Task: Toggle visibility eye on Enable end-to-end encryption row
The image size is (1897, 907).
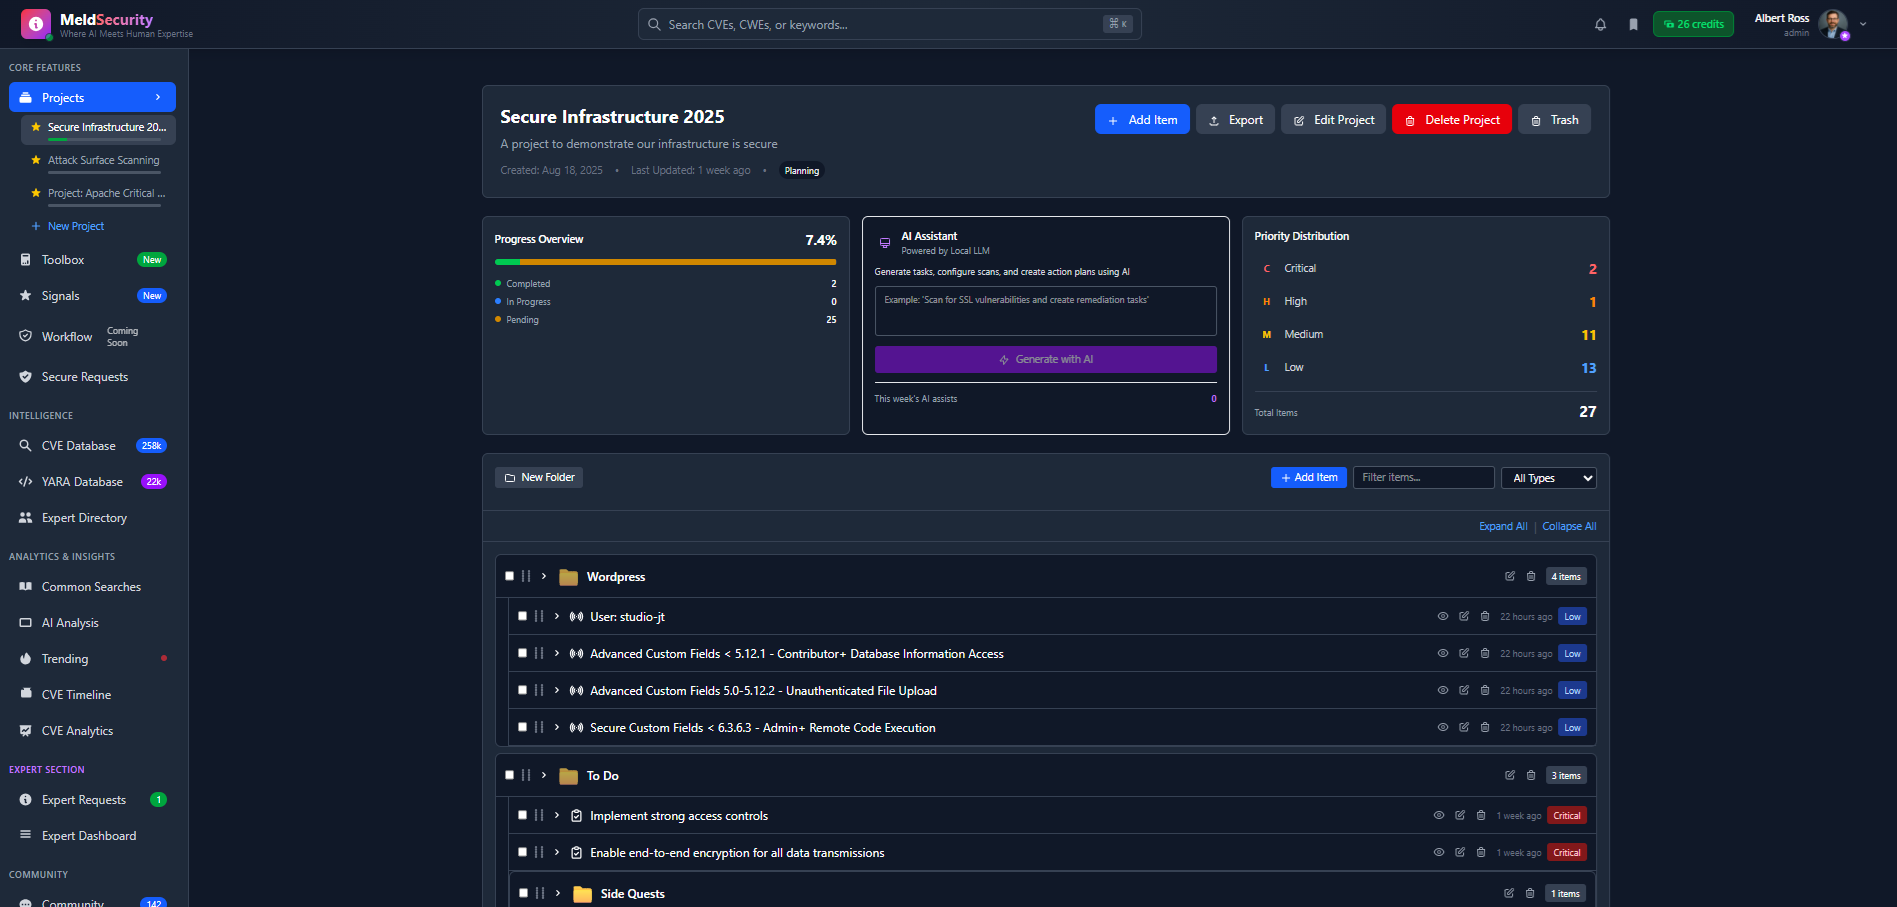Action: [x=1439, y=852]
